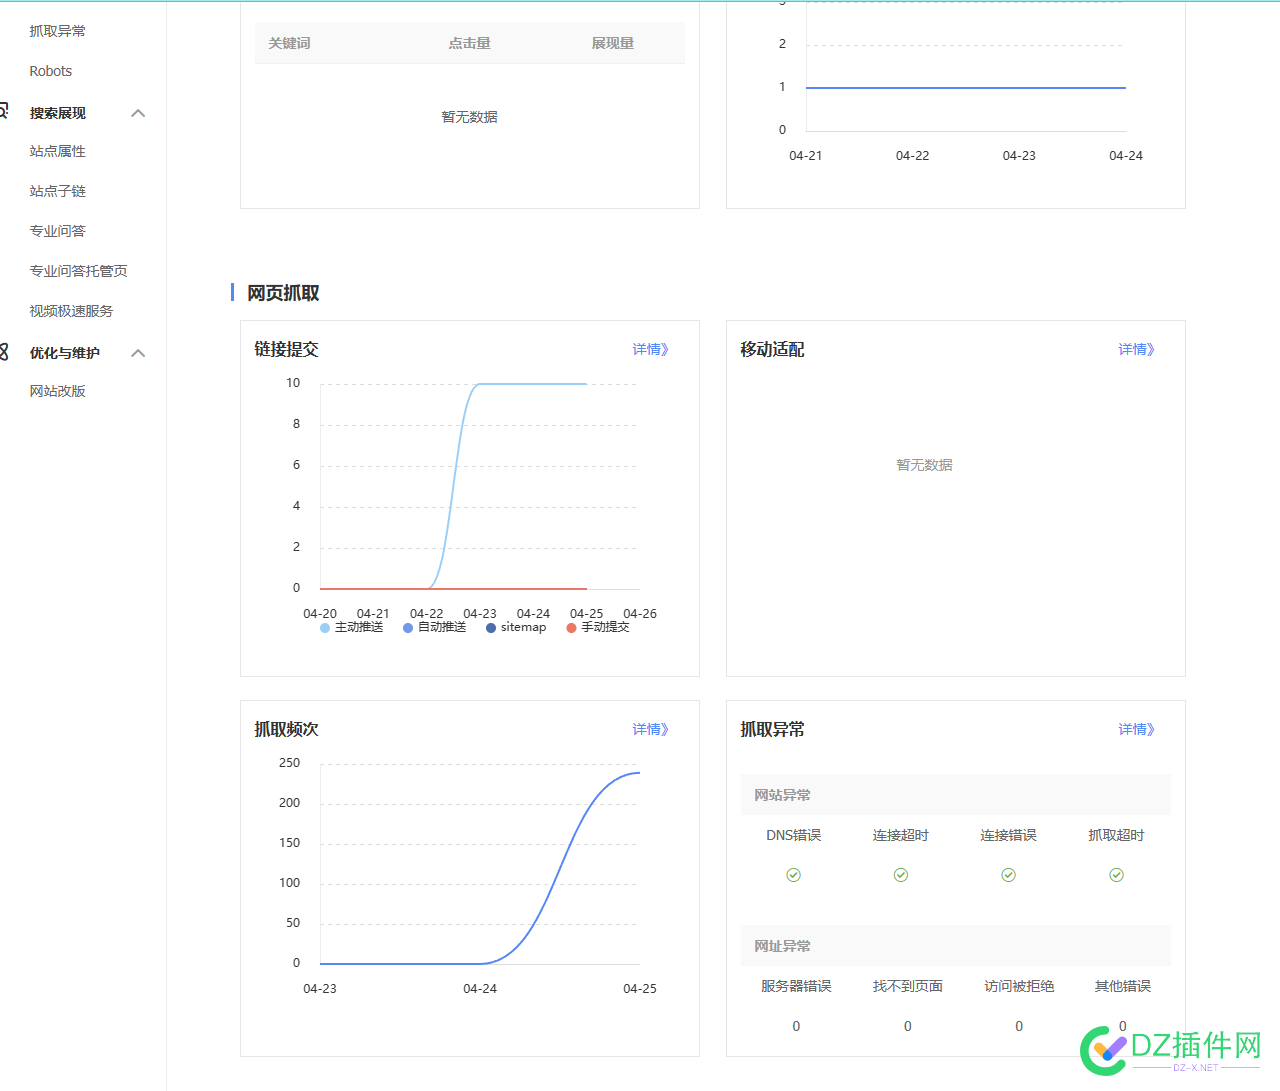Open 站点属性 in the sidebar
The width and height of the screenshot is (1280, 1091).
(x=57, y=151)
